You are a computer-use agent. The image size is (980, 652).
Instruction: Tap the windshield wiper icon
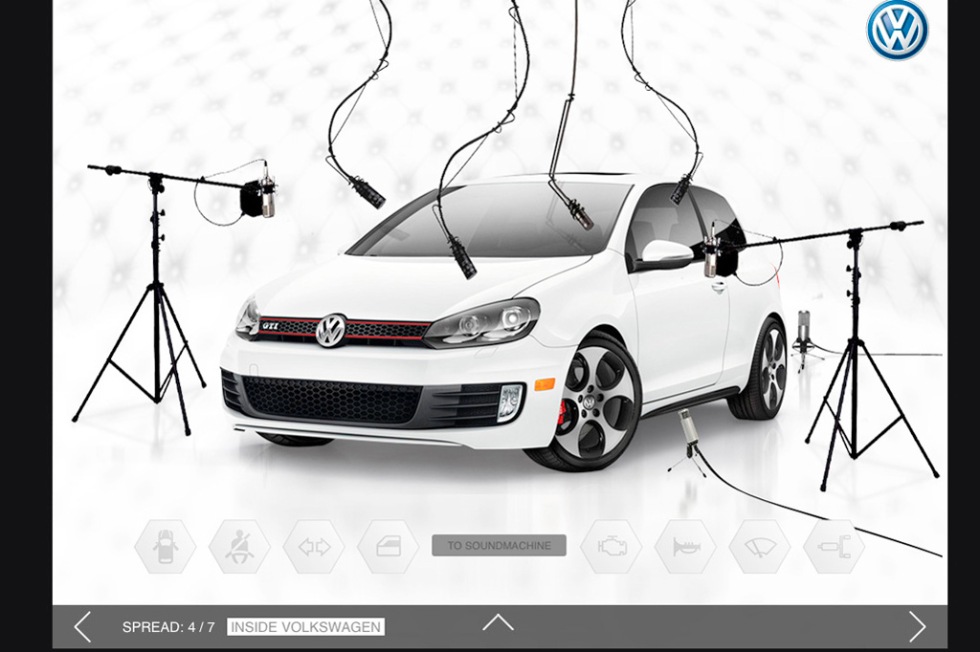point(759,547)
